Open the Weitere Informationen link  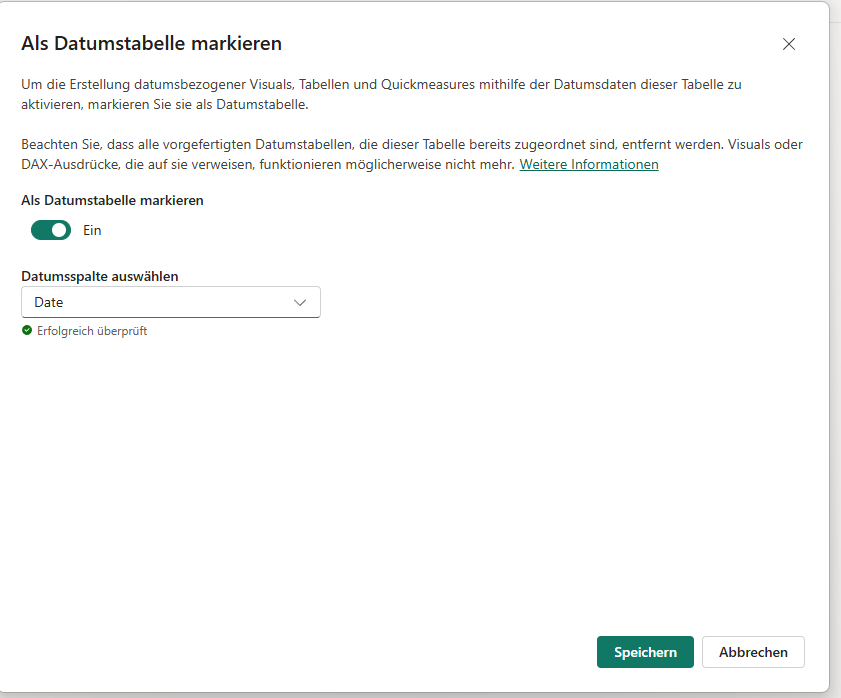click(x=588, y=164)
